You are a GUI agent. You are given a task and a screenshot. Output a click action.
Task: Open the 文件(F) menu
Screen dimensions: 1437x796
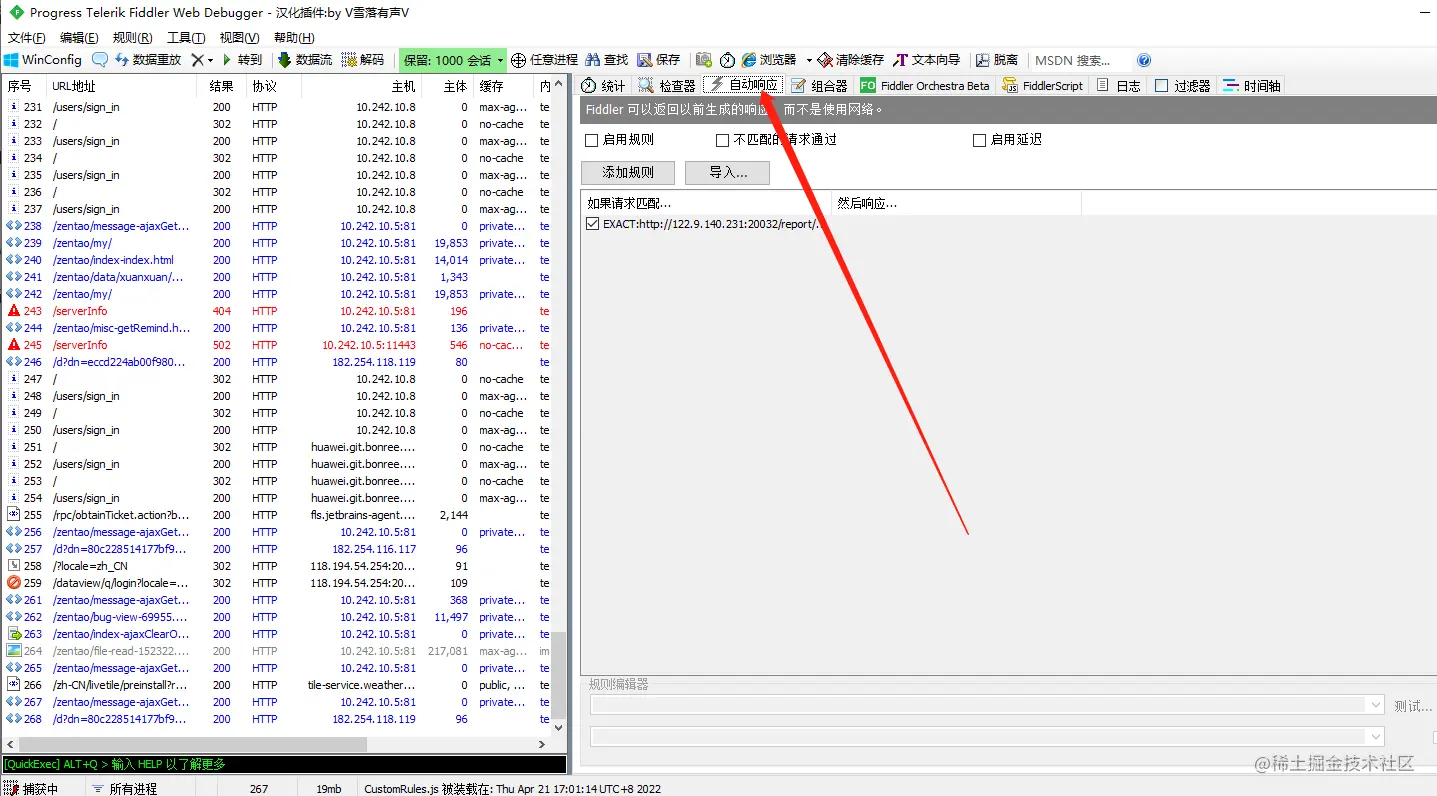pos(26,38)
